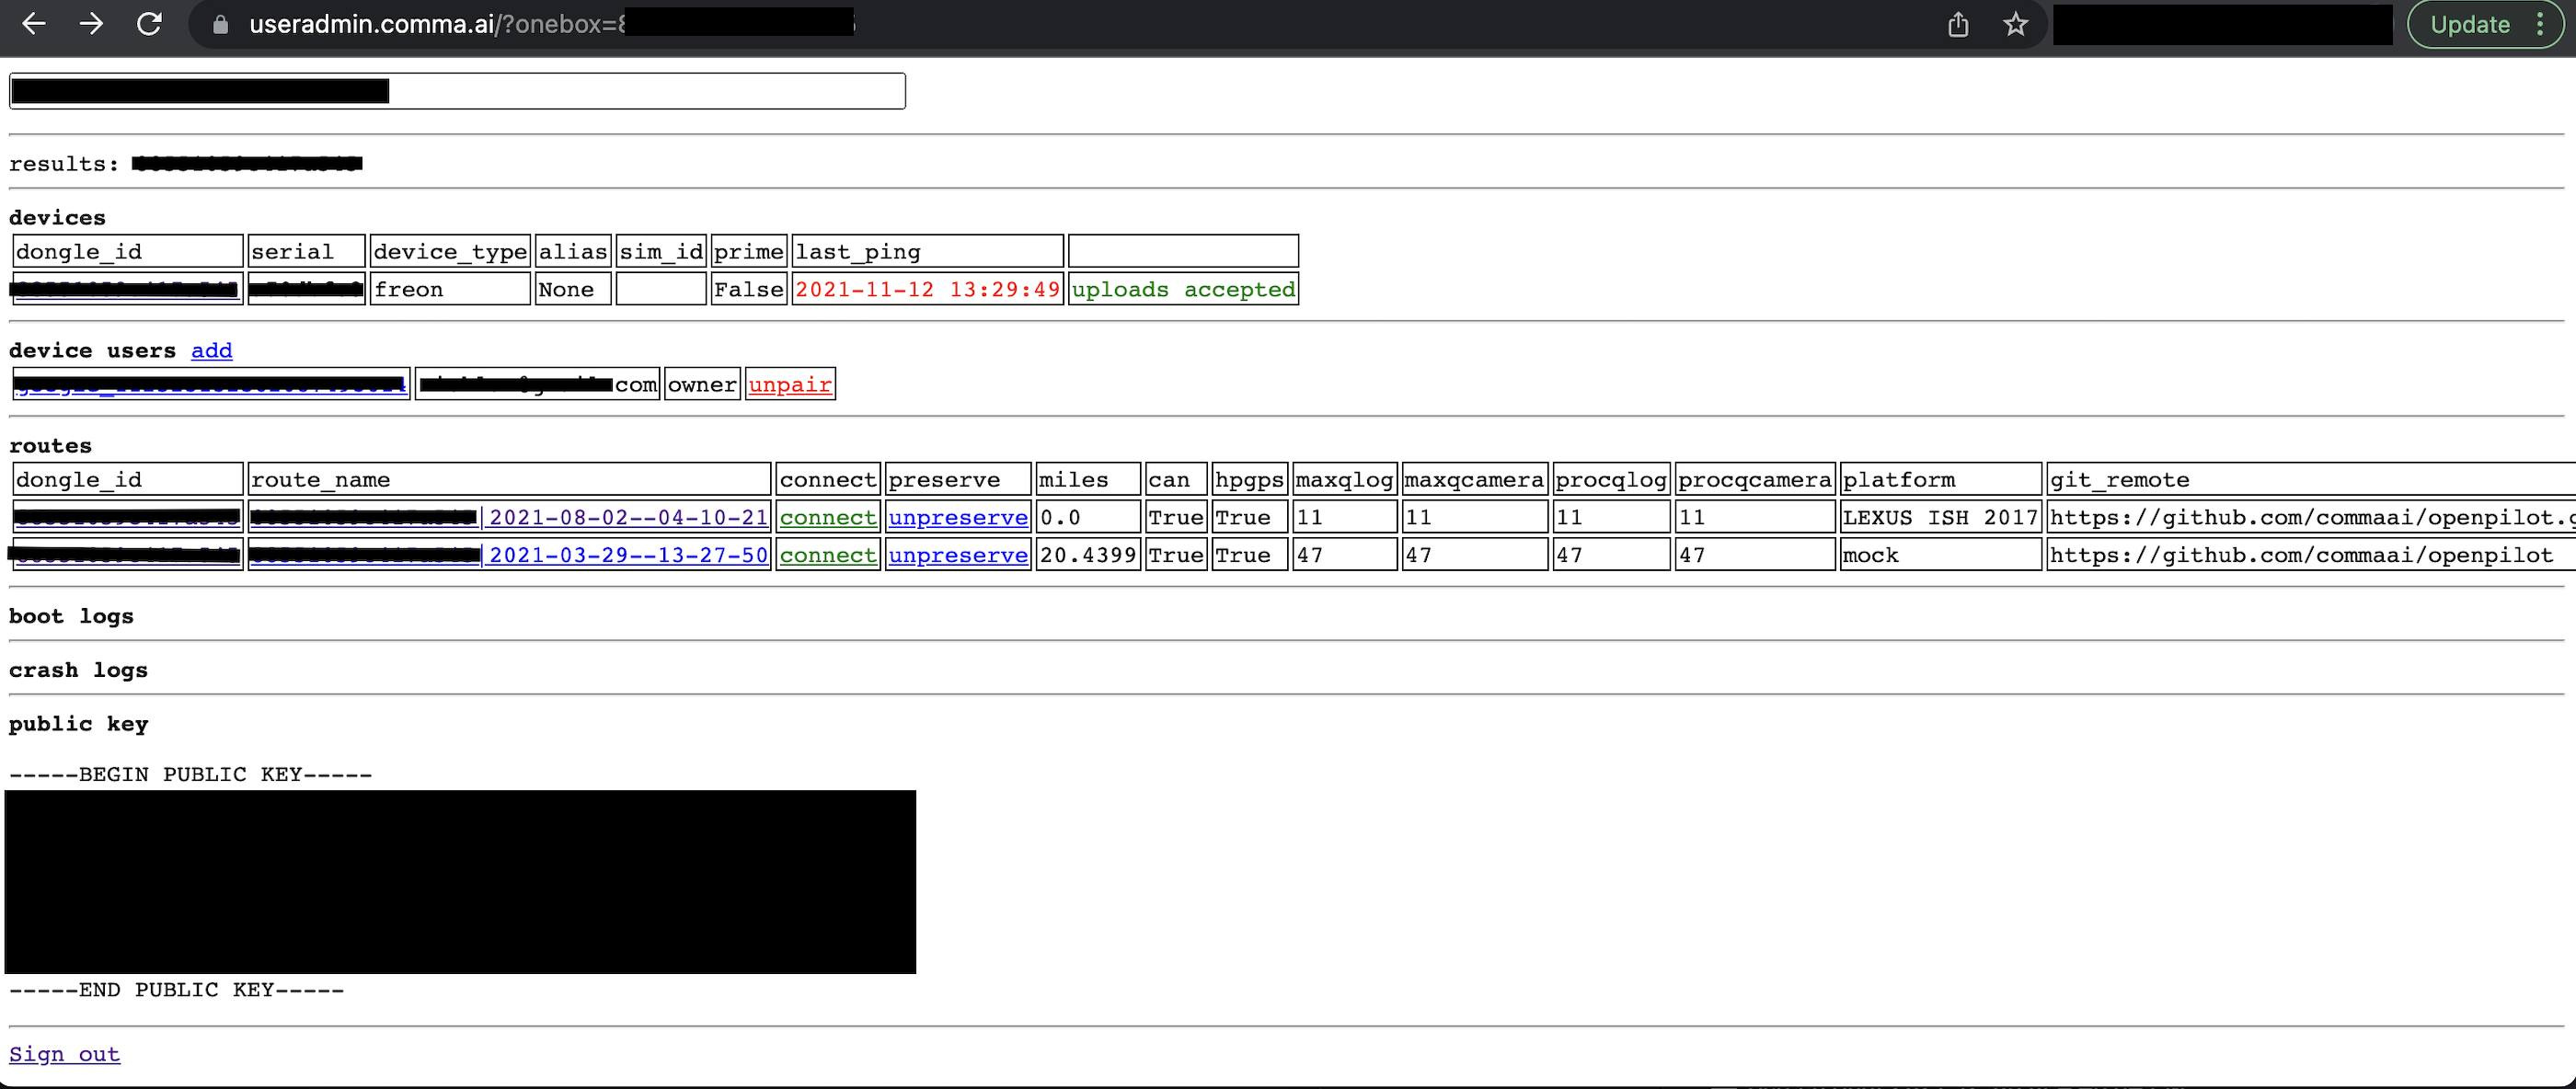Click the share page icon
Screen dimensions: 2576x1089
[x=1957, y=24]
